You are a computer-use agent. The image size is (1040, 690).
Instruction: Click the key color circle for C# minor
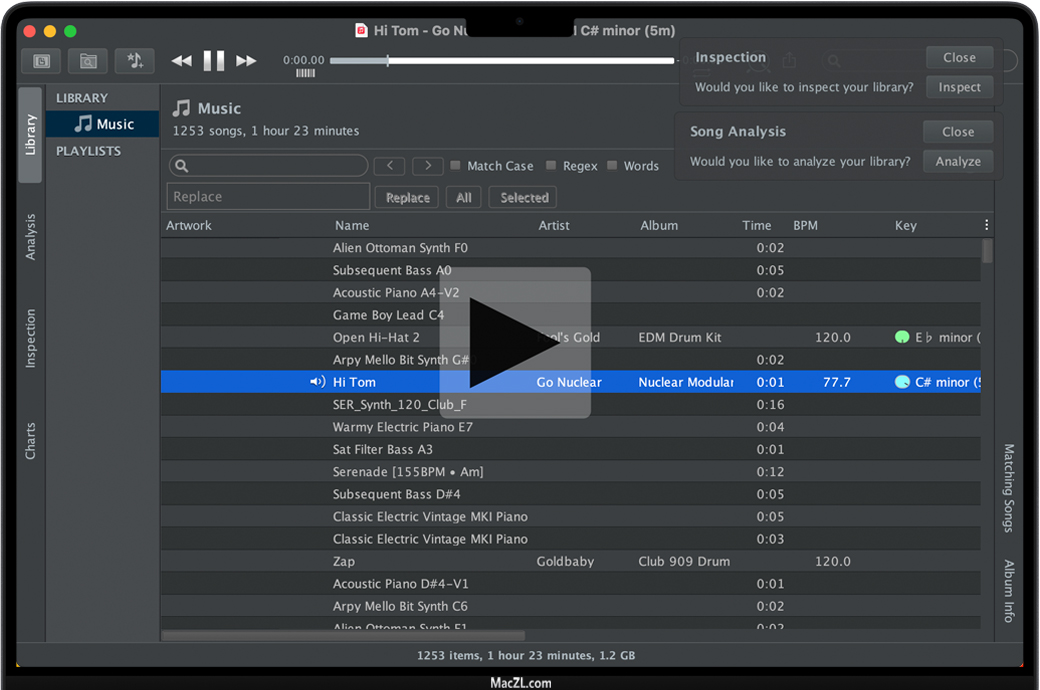[902, 382]
